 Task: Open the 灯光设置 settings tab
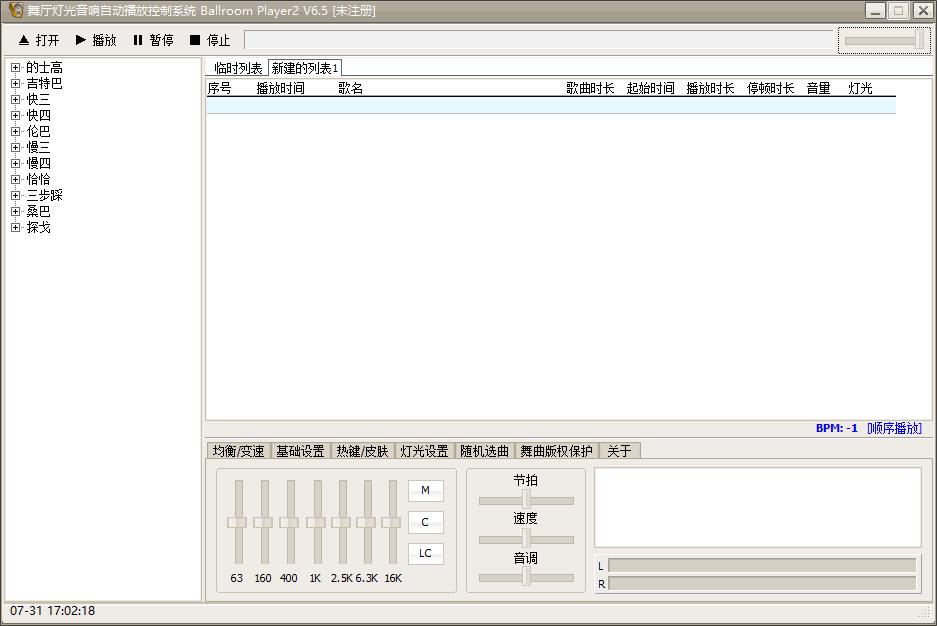pyautogui.click(x=424, y=451)
